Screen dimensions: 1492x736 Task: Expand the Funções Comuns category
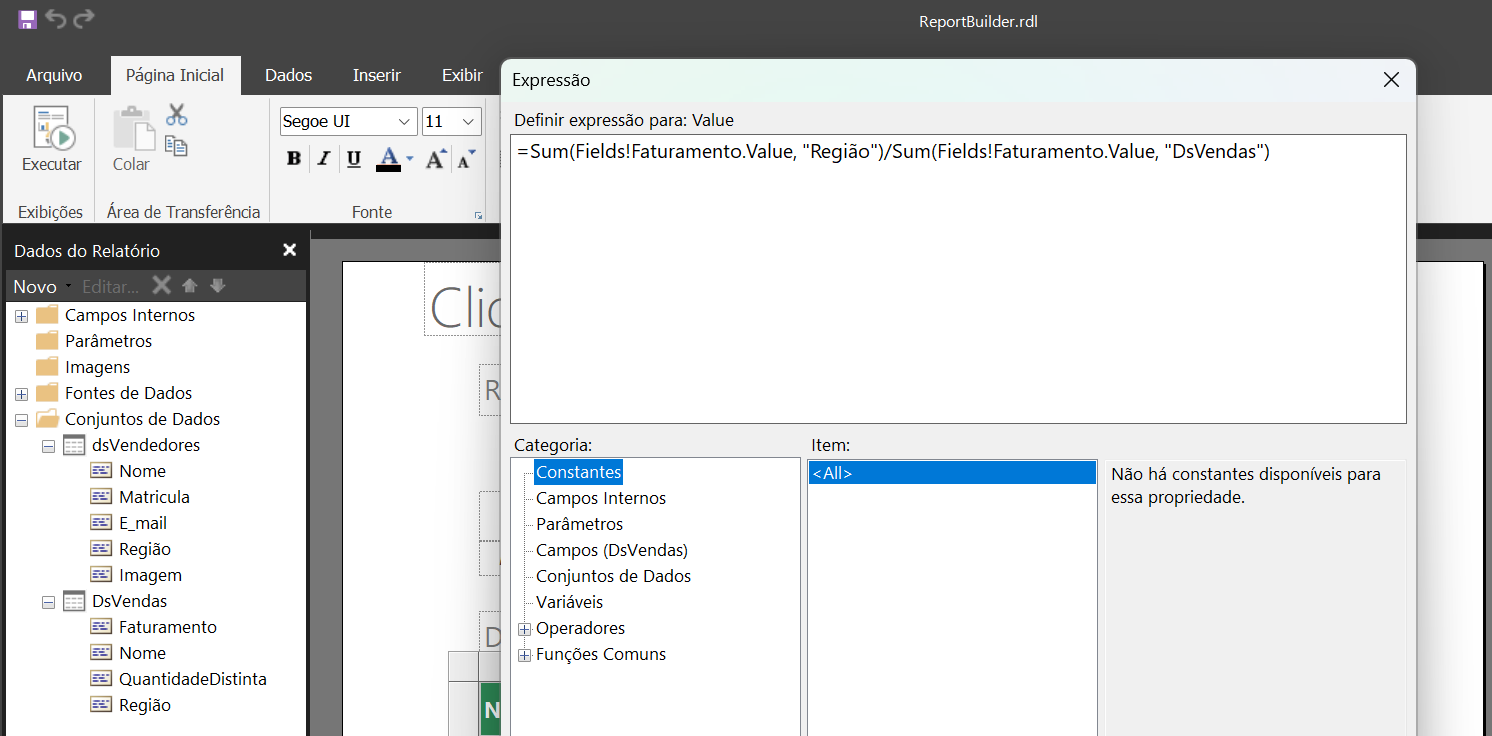(524, 655)
